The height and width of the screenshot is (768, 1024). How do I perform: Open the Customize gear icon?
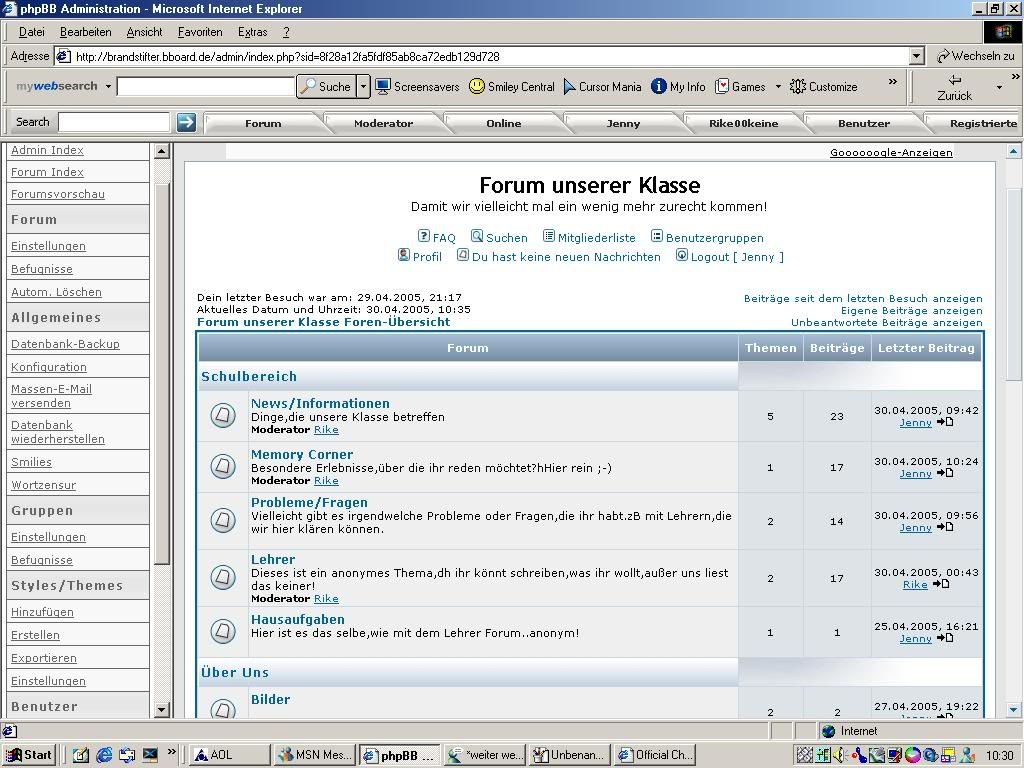pos(797,86)
